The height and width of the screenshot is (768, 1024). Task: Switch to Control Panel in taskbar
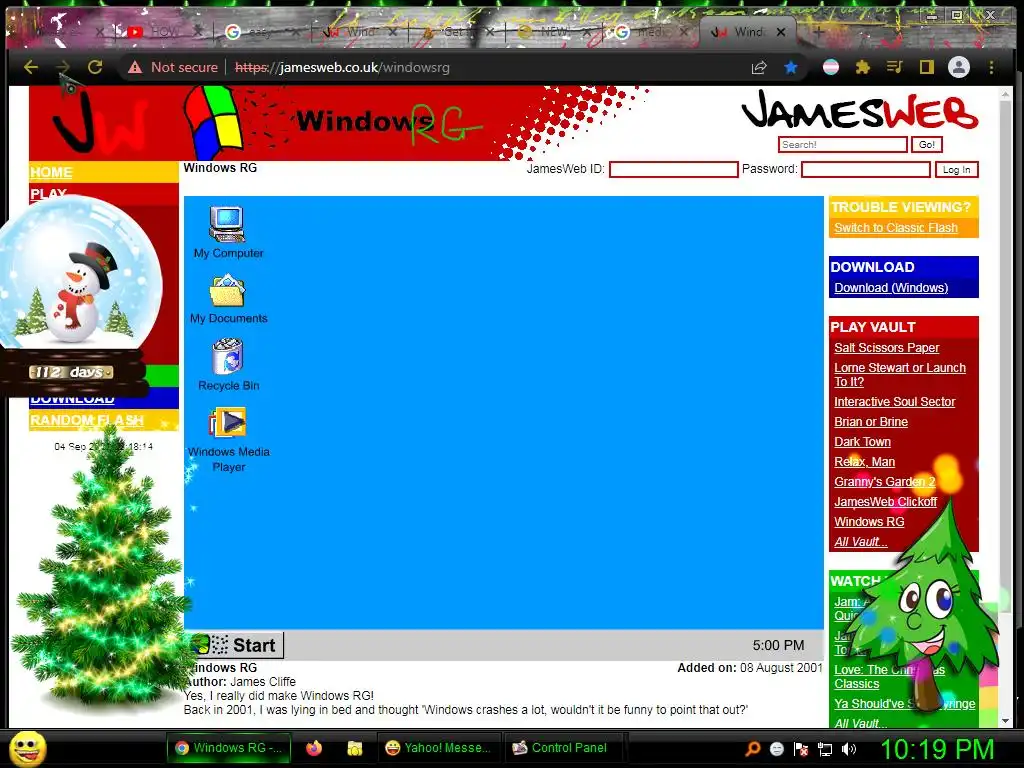tap(563, 748)
